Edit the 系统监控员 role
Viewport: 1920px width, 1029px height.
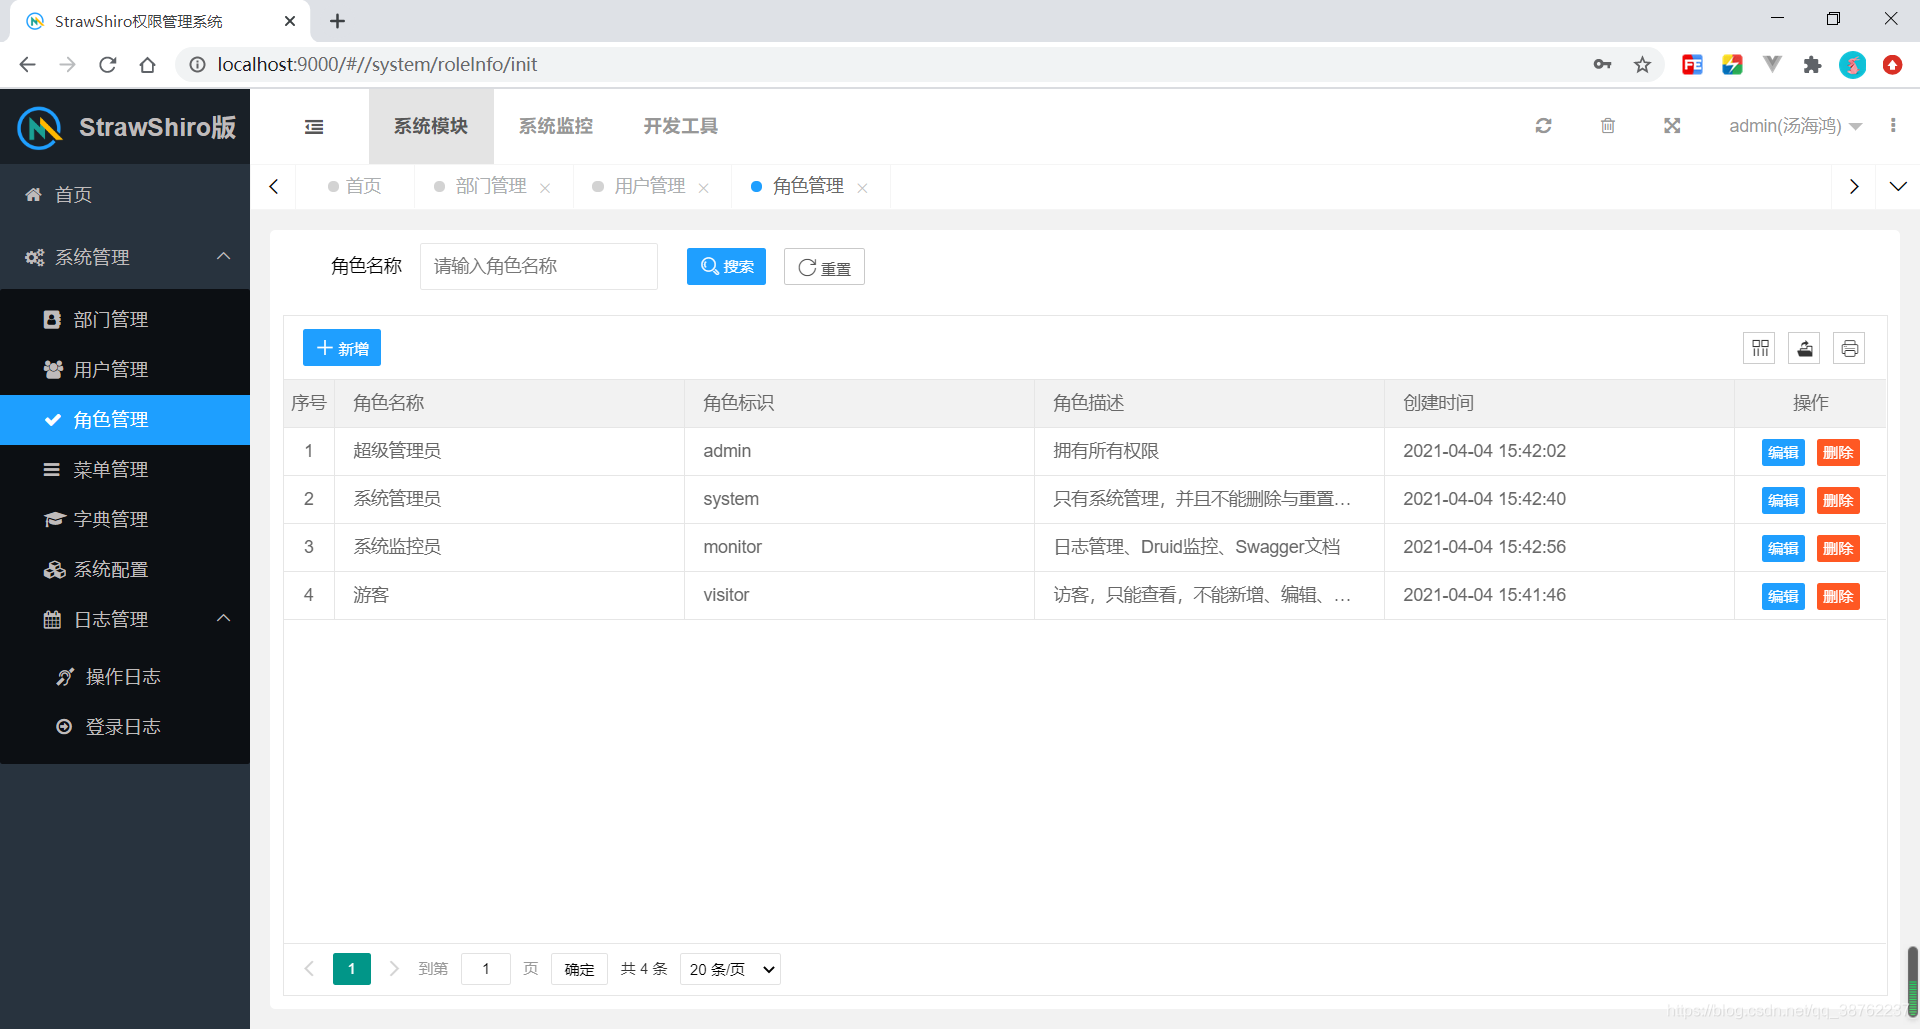coord(1783,548)
